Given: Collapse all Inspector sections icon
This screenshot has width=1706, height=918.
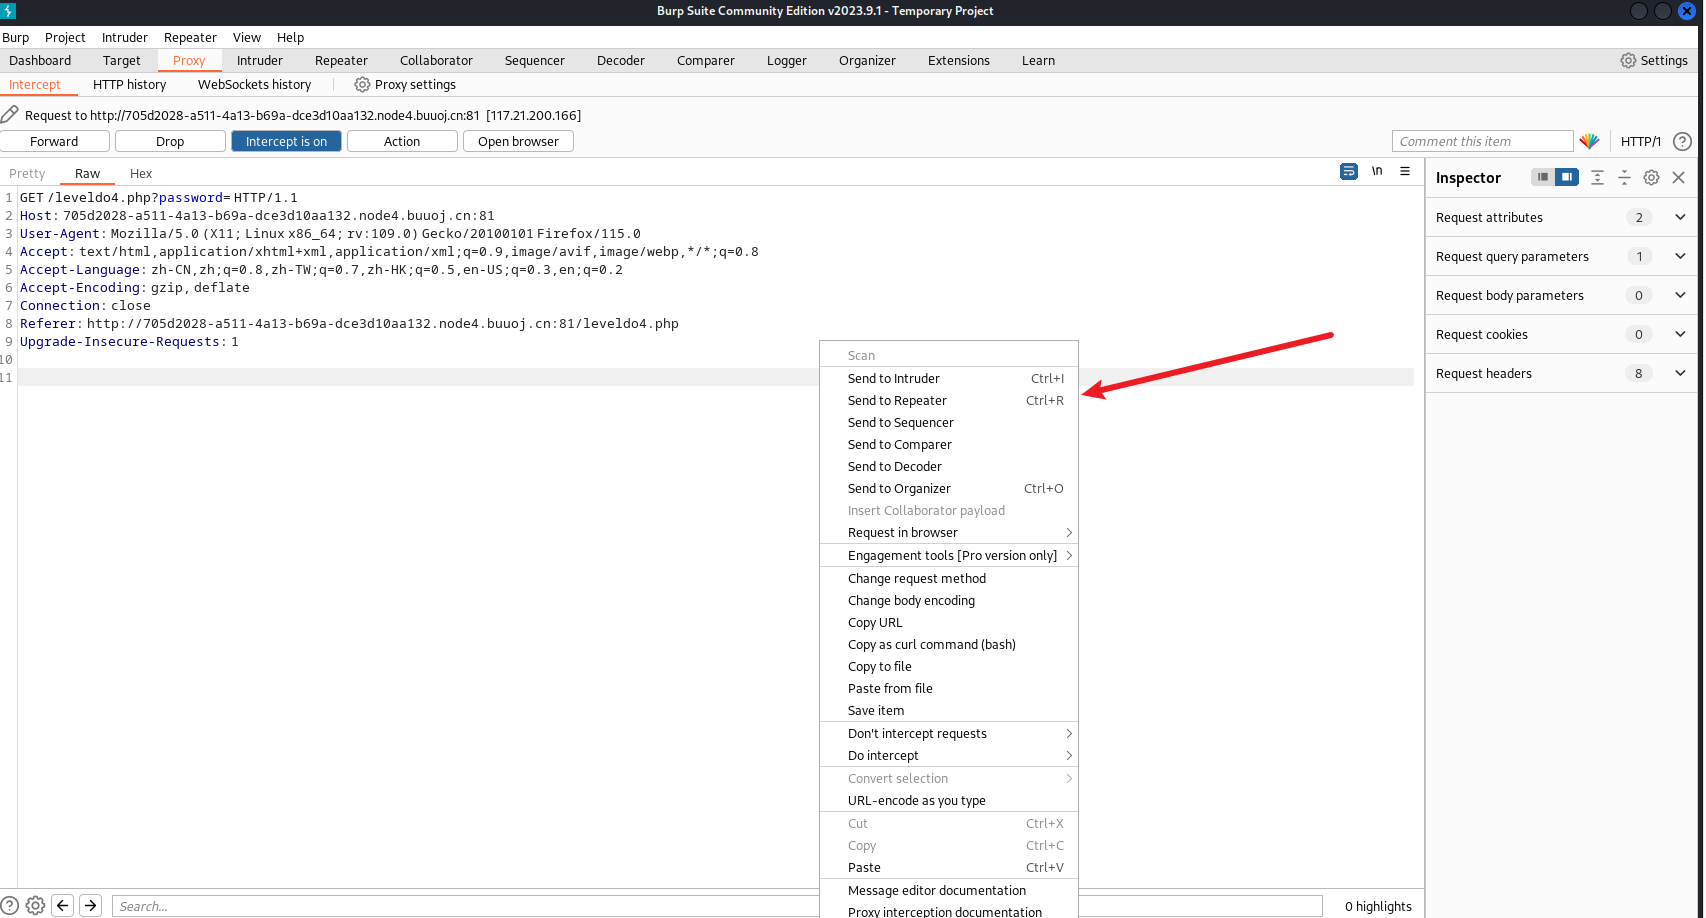Looking at the screenshot, I should coord(1624,177).
